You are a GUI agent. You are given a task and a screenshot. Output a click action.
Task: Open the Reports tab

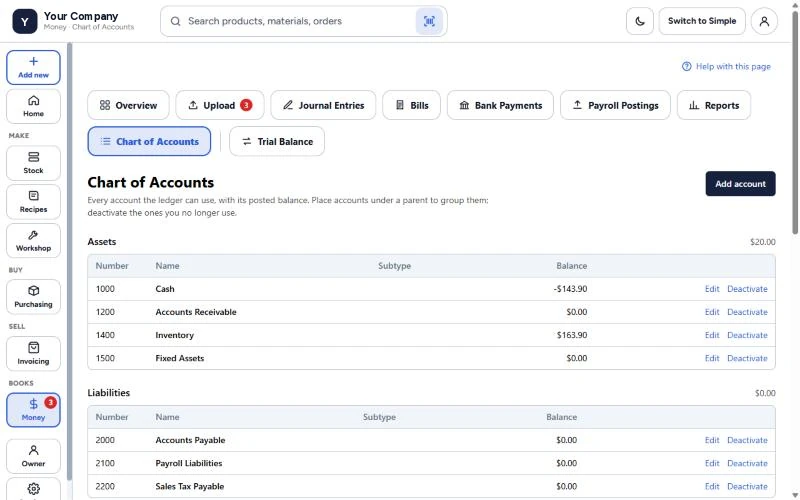click(713, 105)
